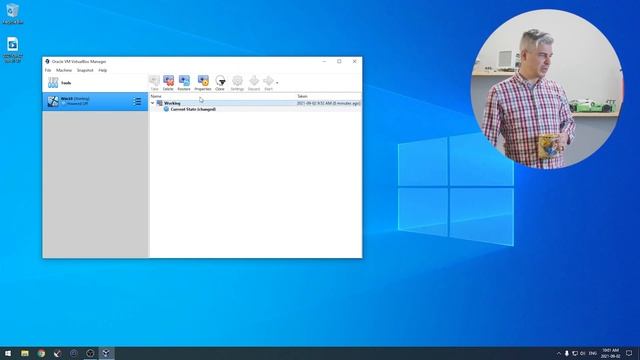Launch Chrome from the taskbar
This screenshot has width=640, height=360.
[41, 353]
